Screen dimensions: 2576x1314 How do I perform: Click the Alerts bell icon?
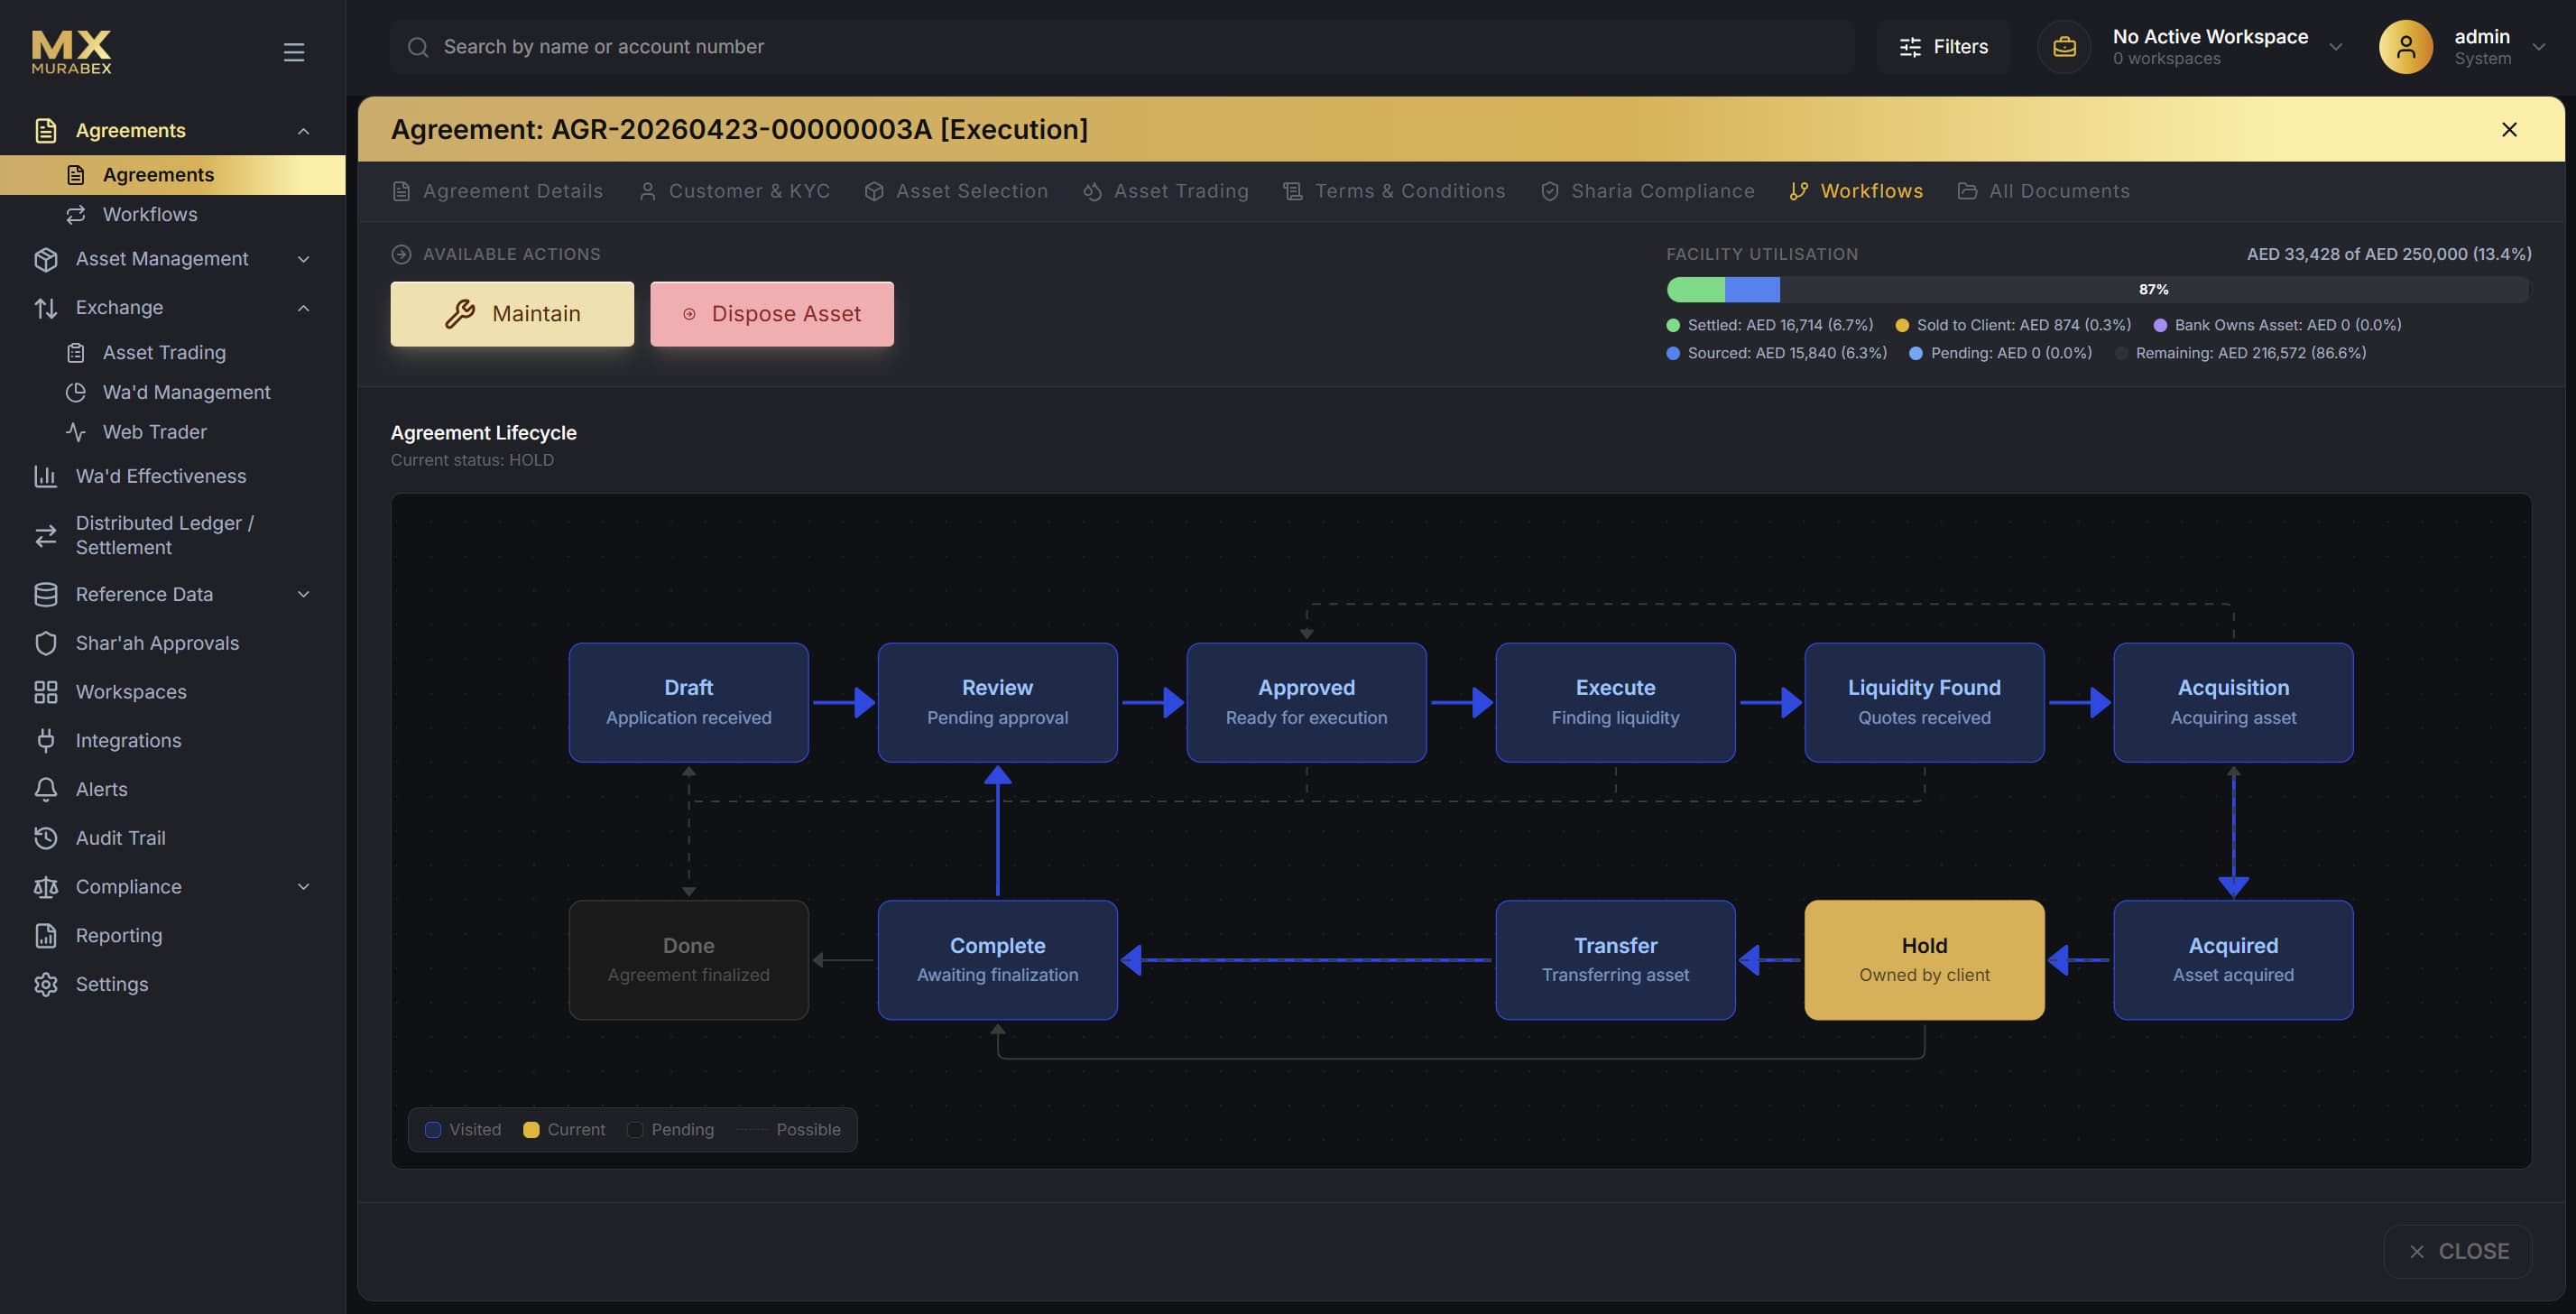(46, 789)
